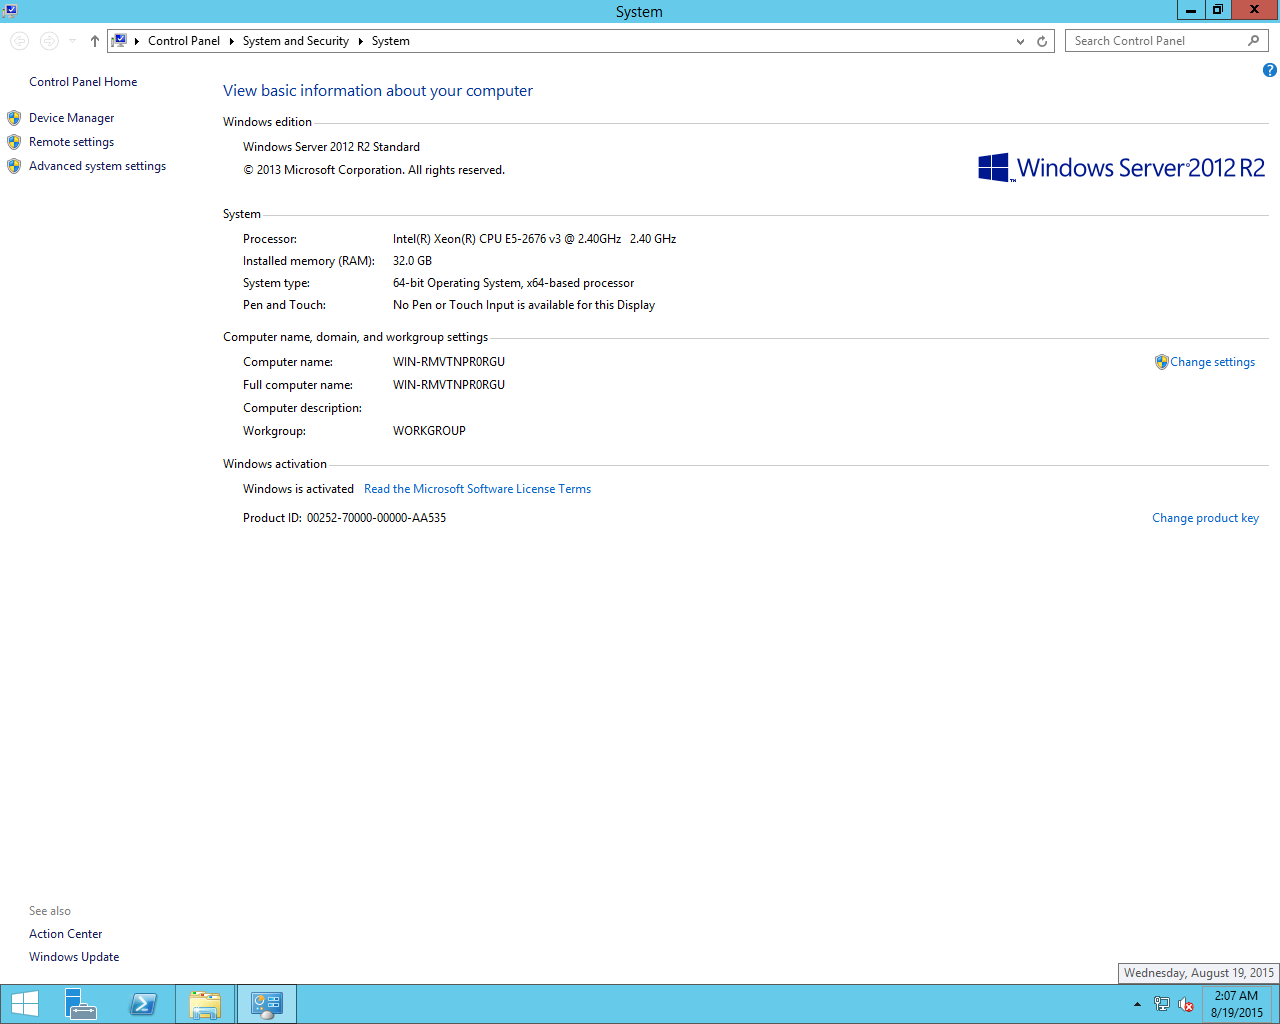Click the Forward navigation arrow
Viewport: 1280px width, 1024px height.
[49, 41]
